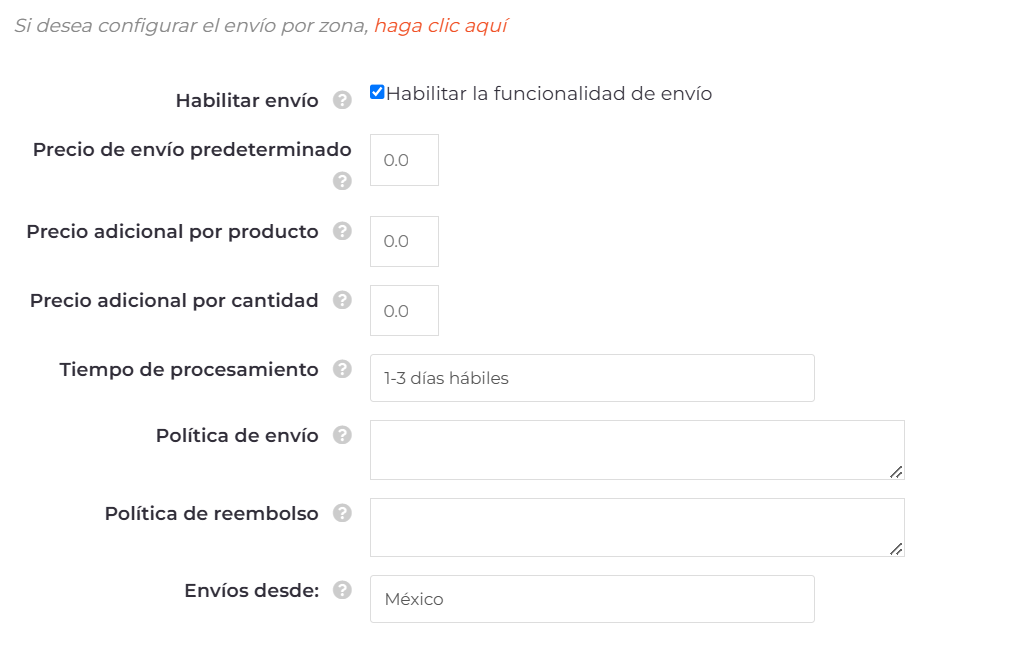Open the Envíos desde country dropdown
The height and width of the screenshot is (665, 1025).
592,599
